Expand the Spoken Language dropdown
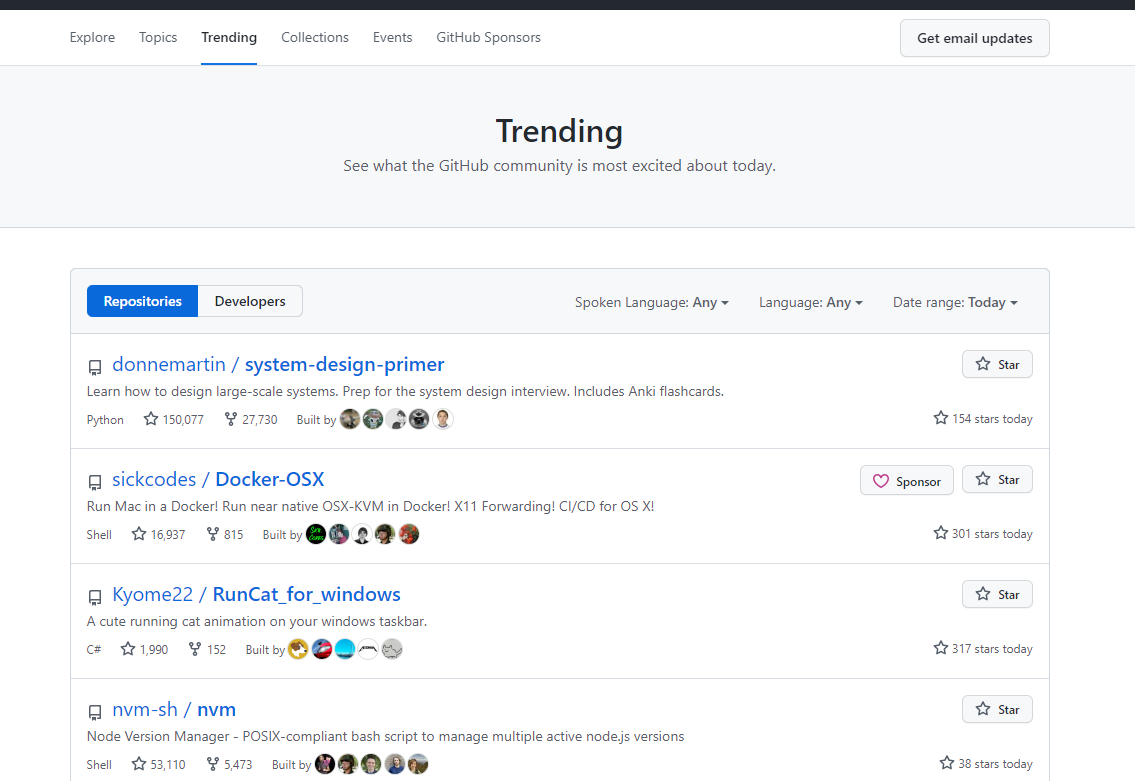 [651, 303]
